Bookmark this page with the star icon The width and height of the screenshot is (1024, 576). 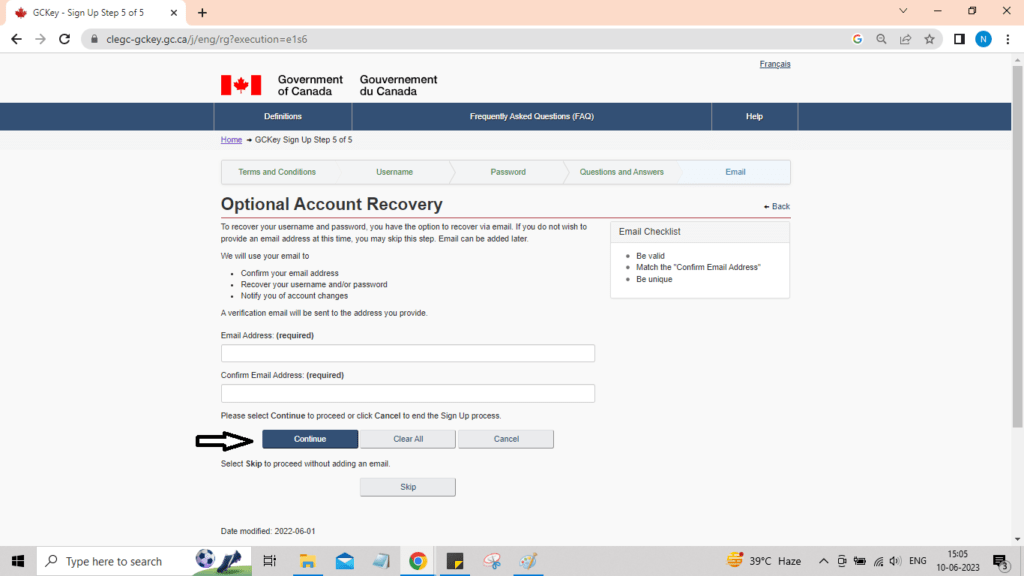(x=930, y=39)
